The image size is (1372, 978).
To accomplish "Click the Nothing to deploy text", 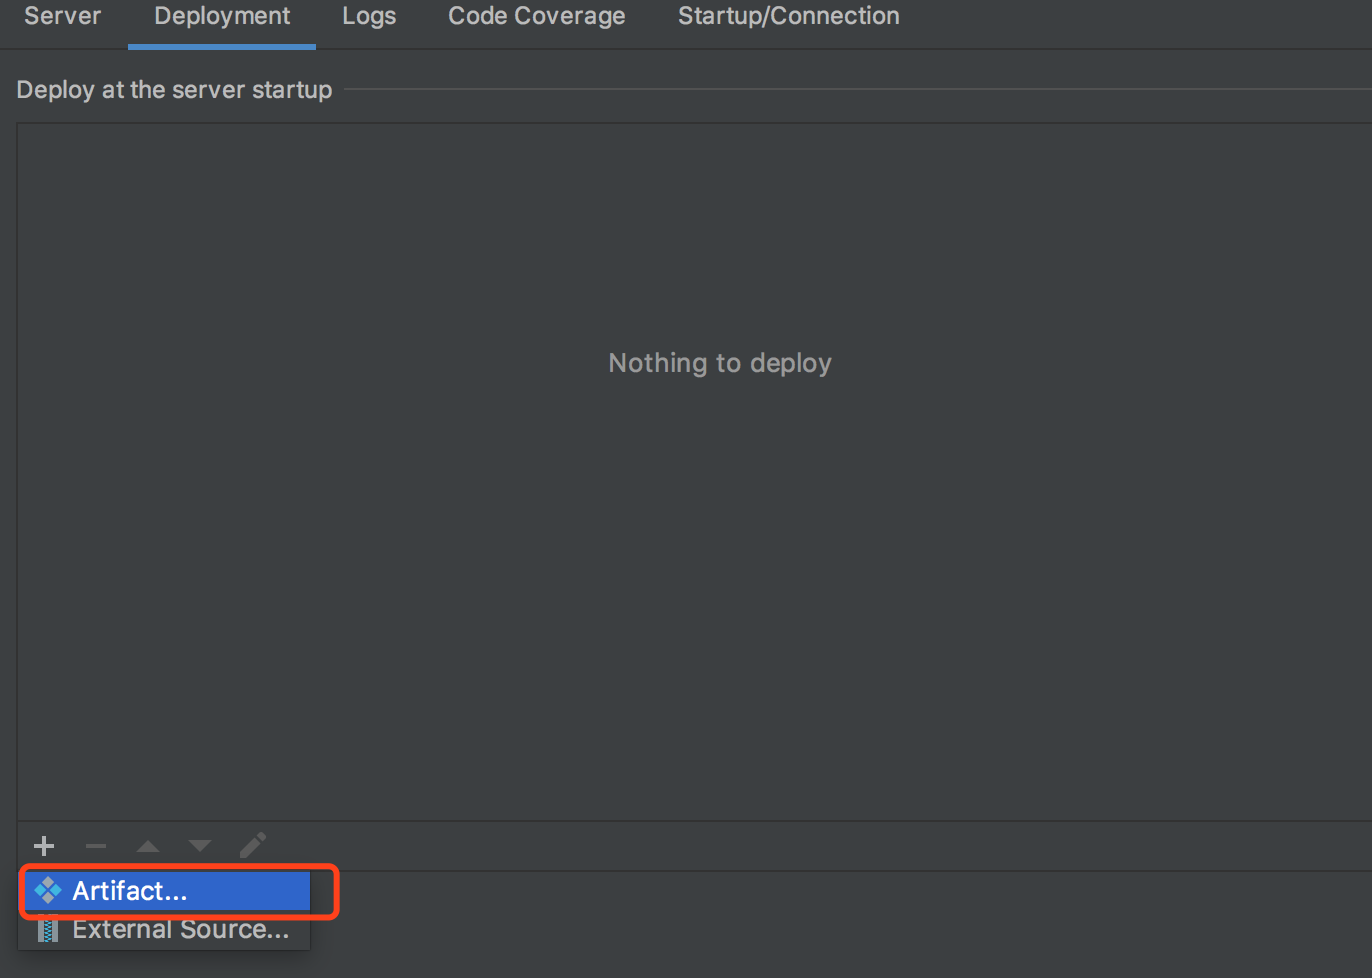I will 720,363.
